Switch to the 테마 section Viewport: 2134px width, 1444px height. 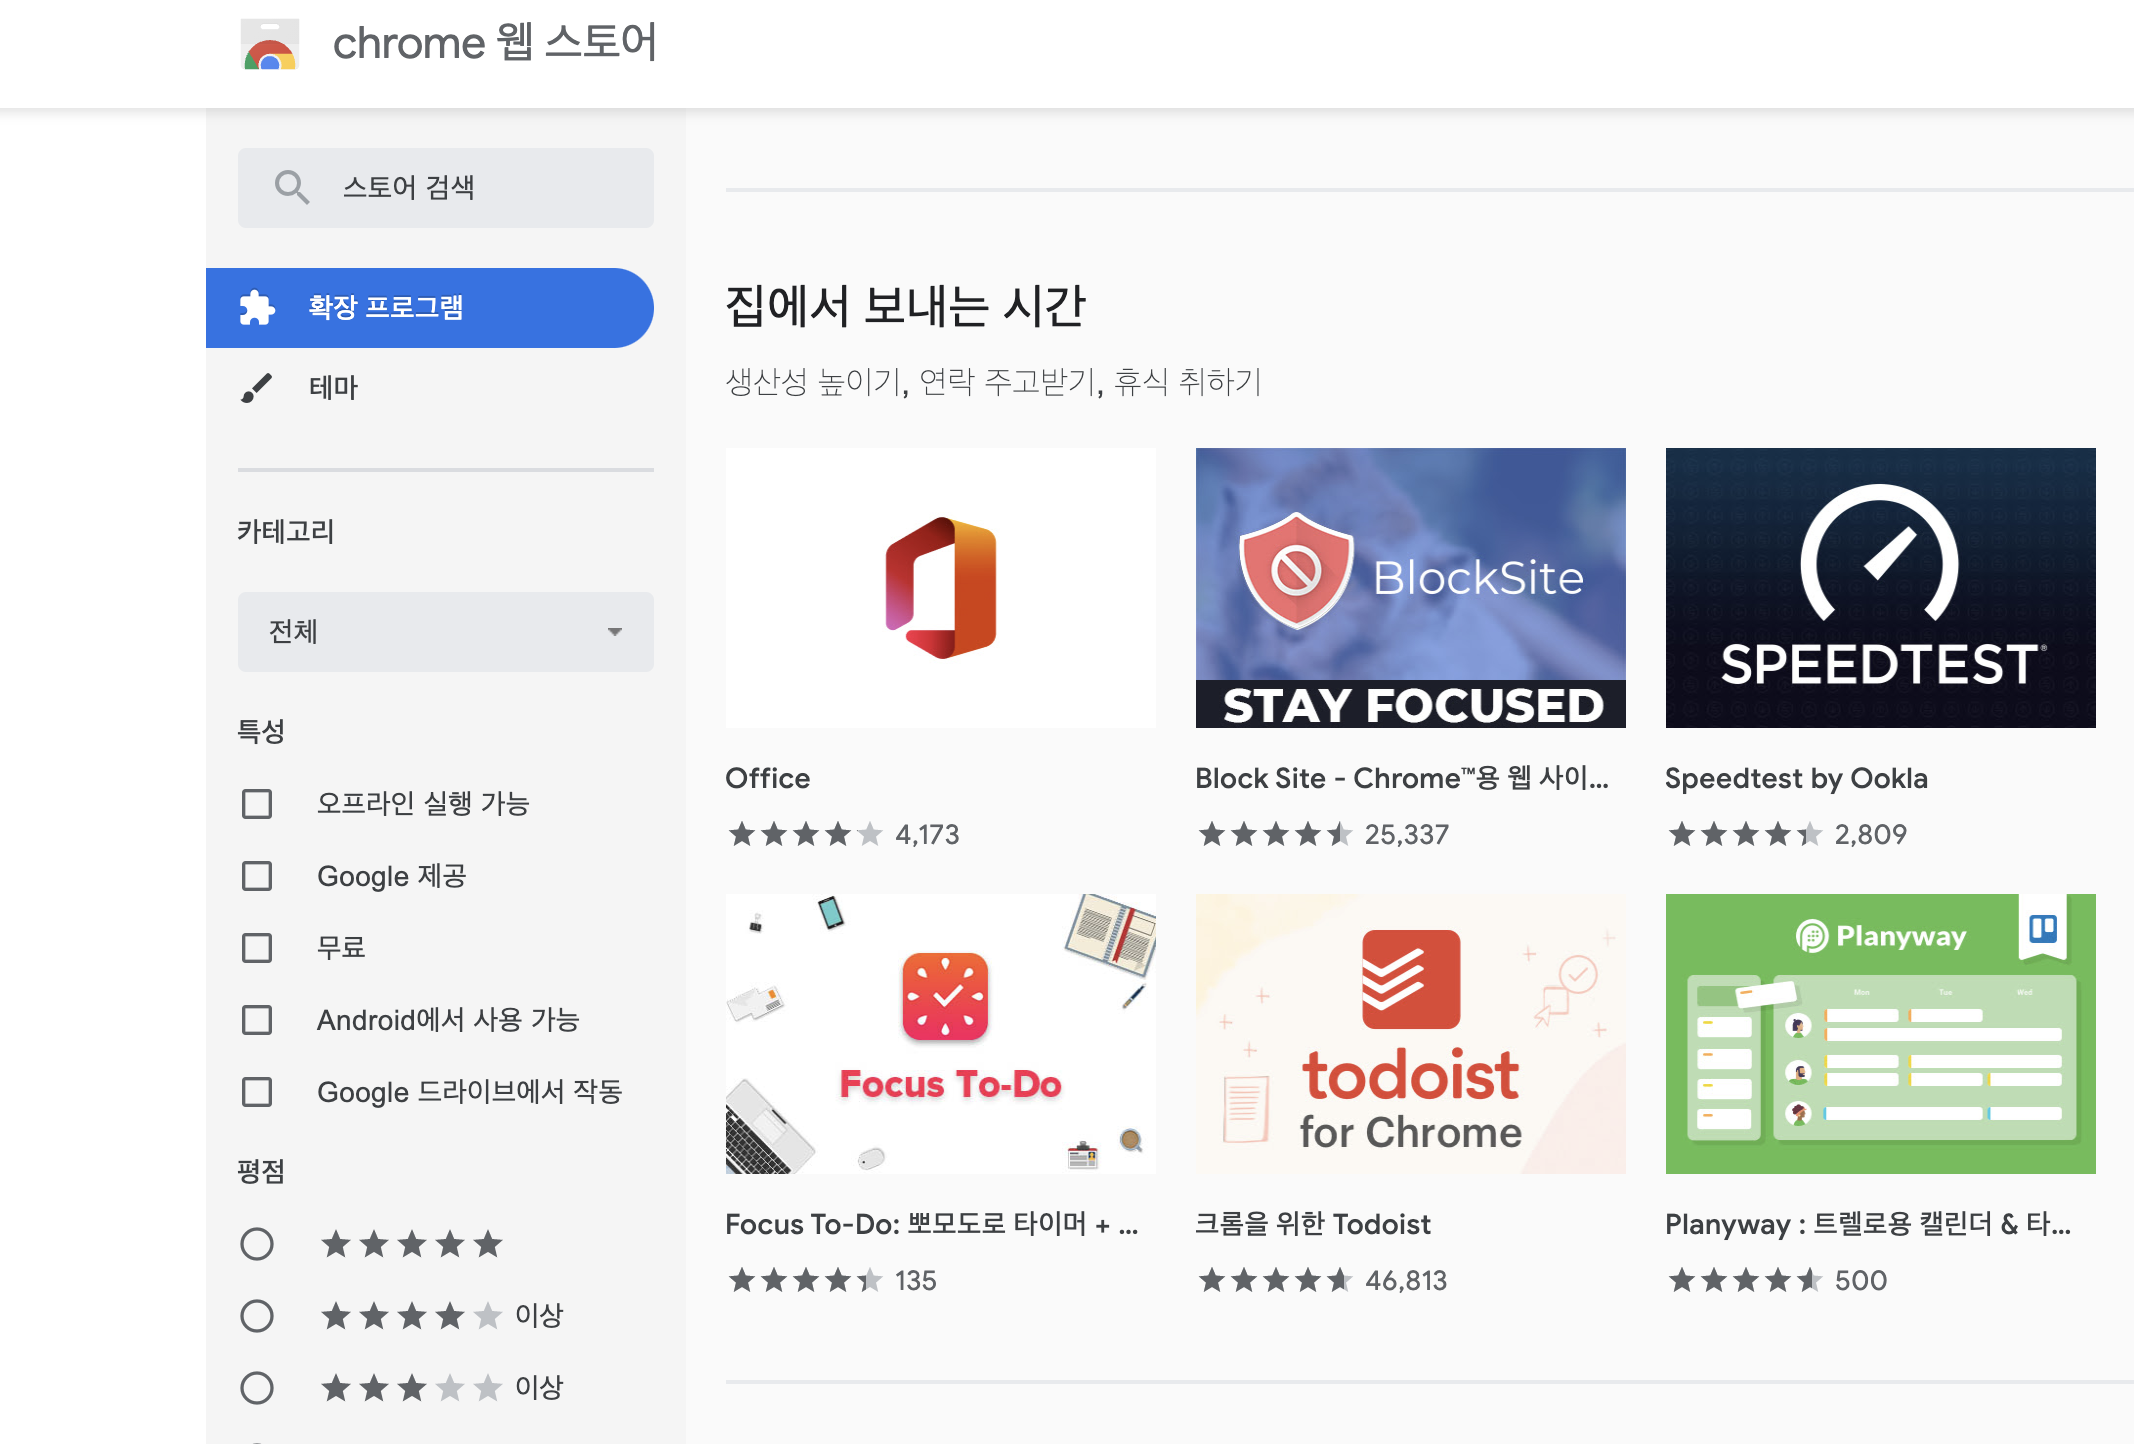[334, 387]
